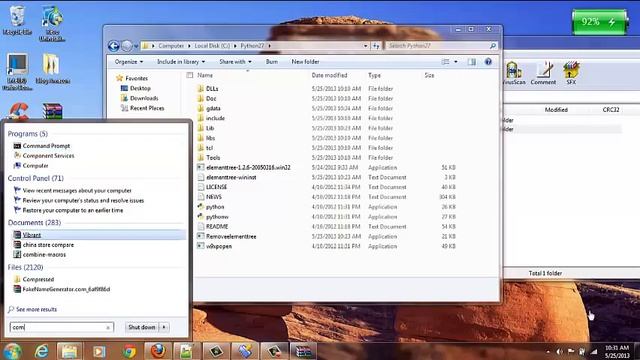Sort by CRC32 column in WinRAR
This screenshot has height=360, width=640.
click(x=611, y=109)
